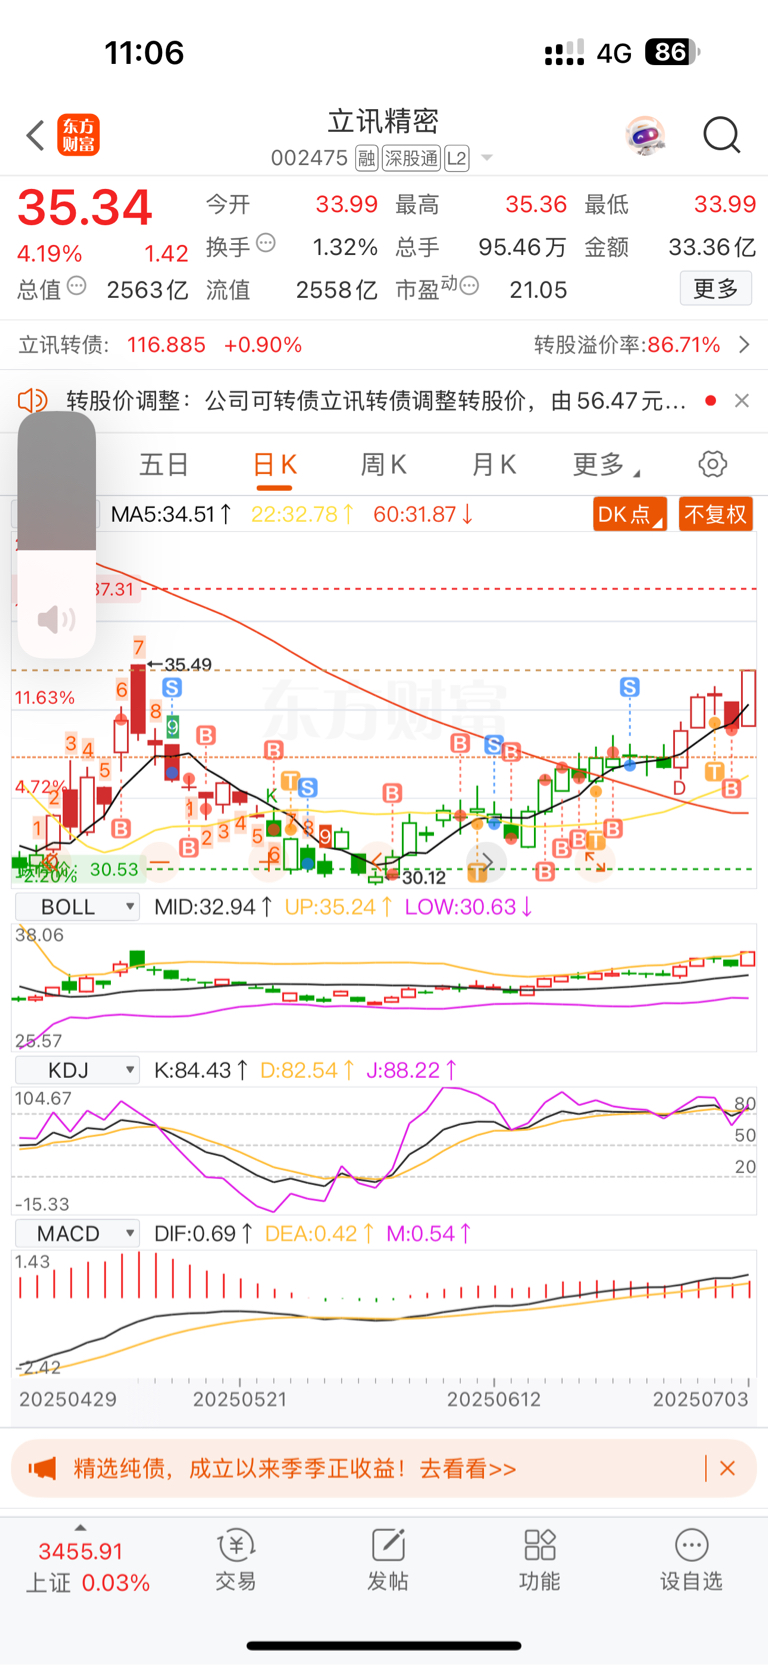
Task: Tap the ad banner megaphone icon
Action: click(42, 1469)
